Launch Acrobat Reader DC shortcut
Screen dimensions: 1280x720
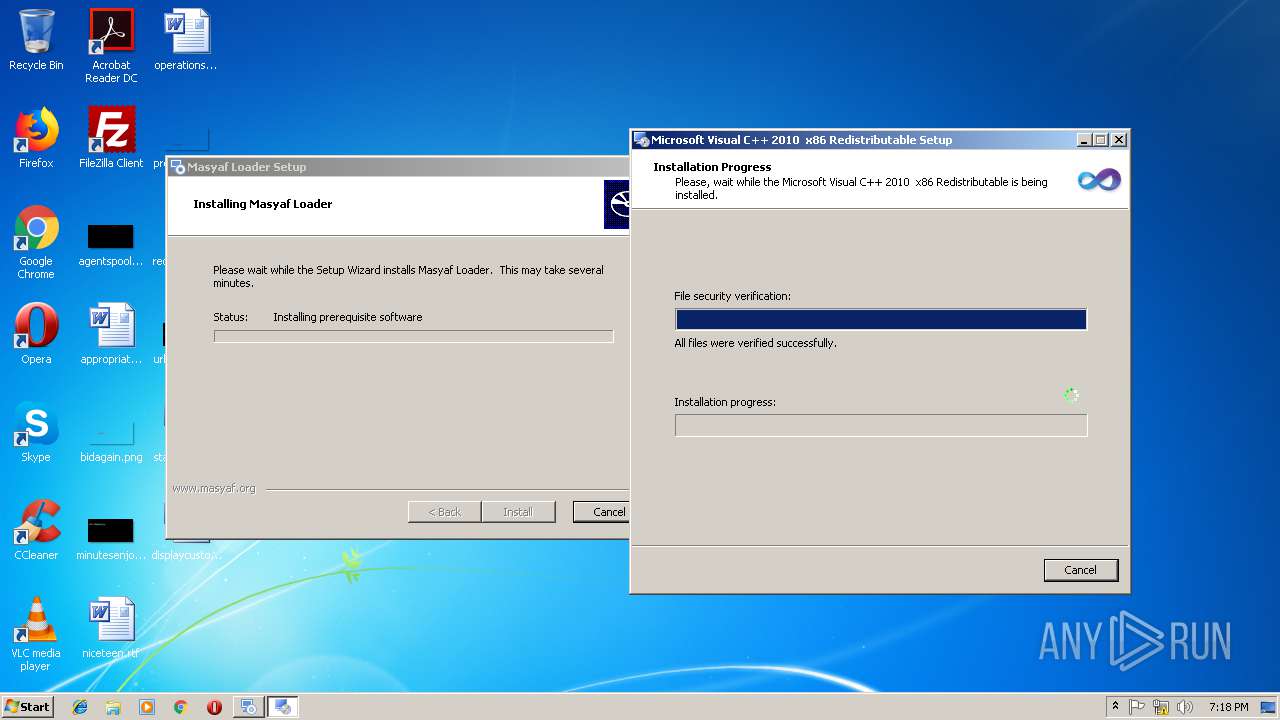tap(111, 46)
